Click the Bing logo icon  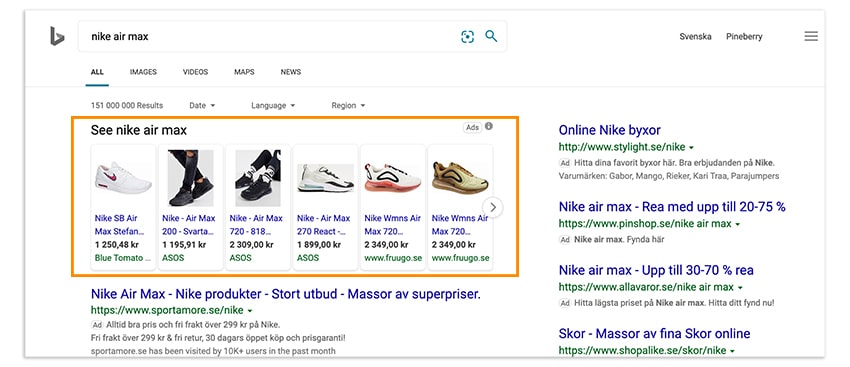point(57,37)
